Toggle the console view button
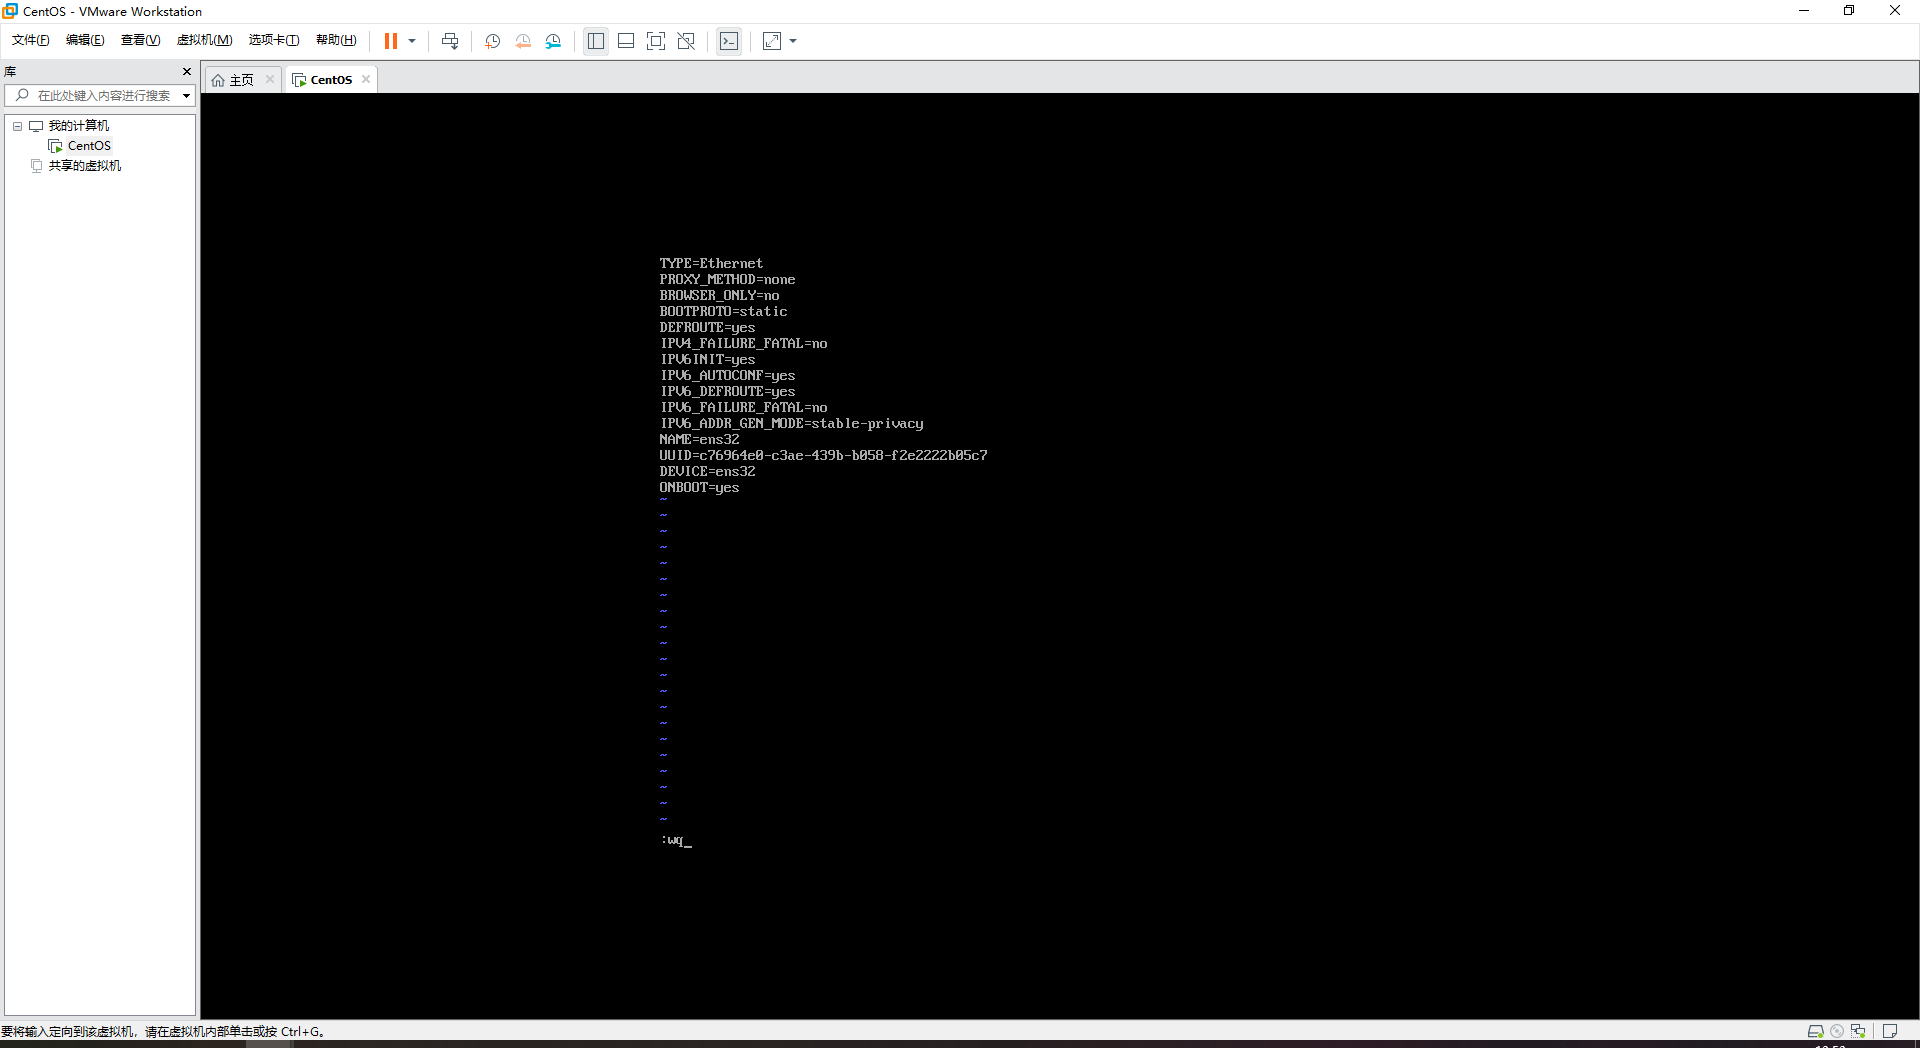Image resolution: width=1920 pixels, height=1048 pixels. 729,41
